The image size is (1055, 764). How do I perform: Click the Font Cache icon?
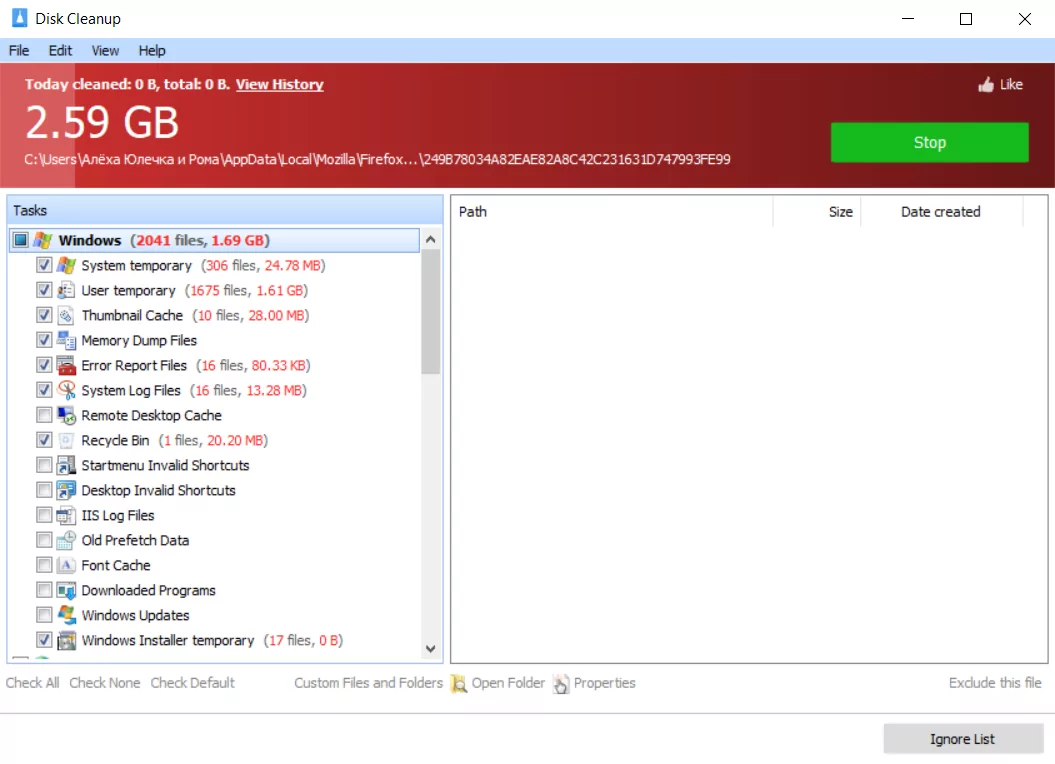(x=66, y=565)
